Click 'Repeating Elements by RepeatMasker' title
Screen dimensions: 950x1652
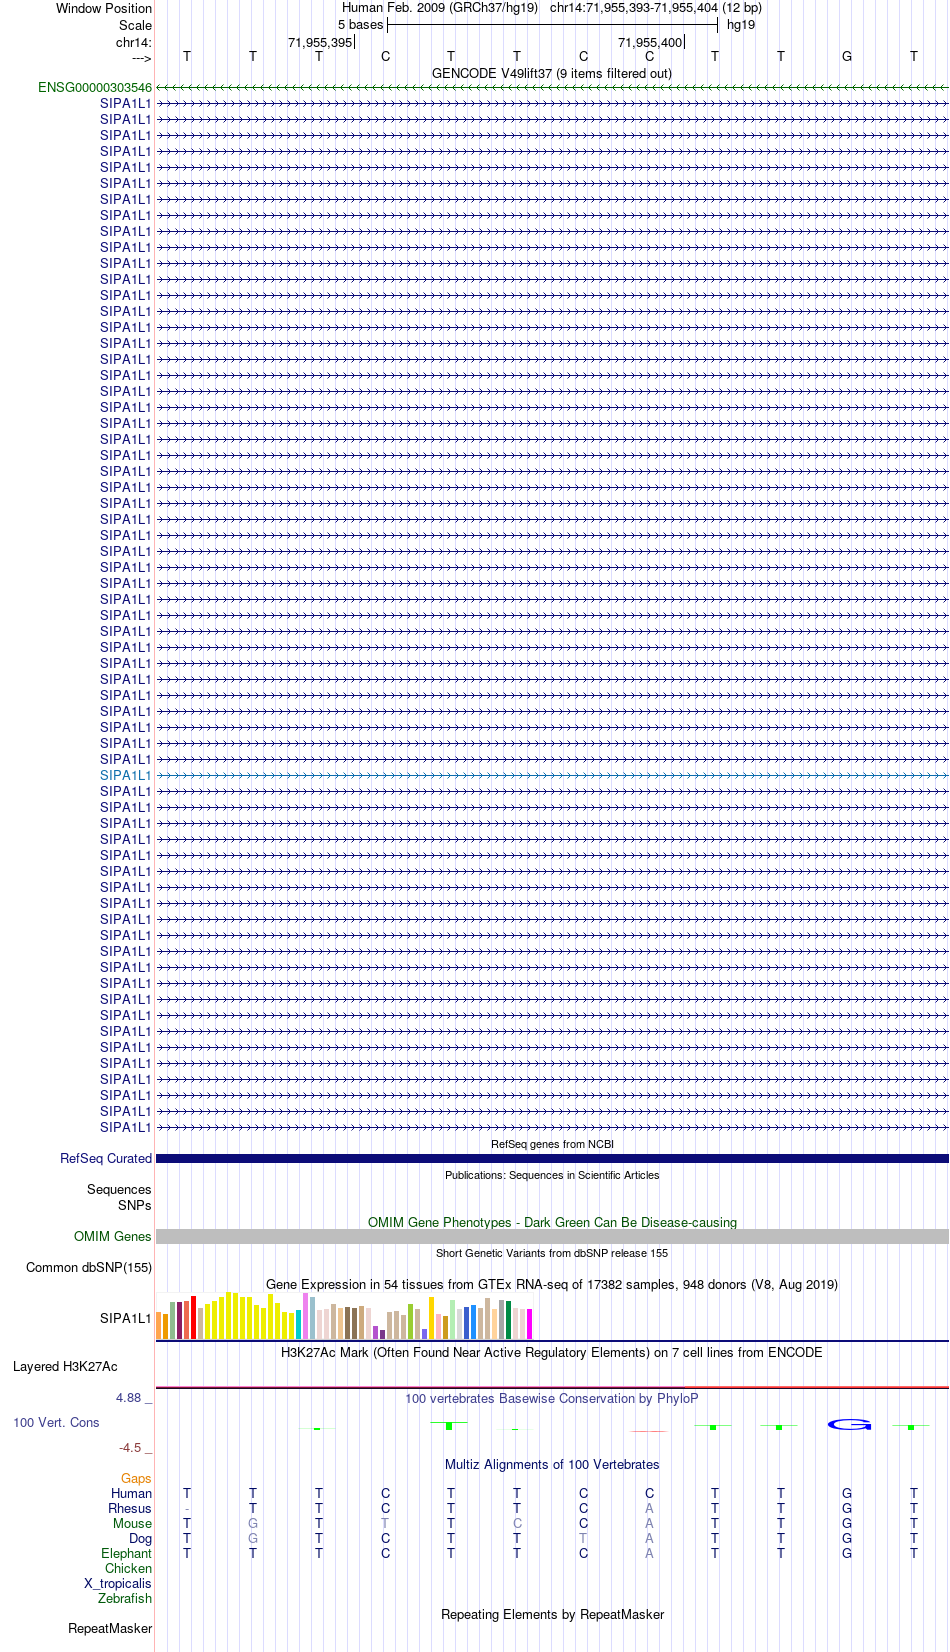[552, 1614]
